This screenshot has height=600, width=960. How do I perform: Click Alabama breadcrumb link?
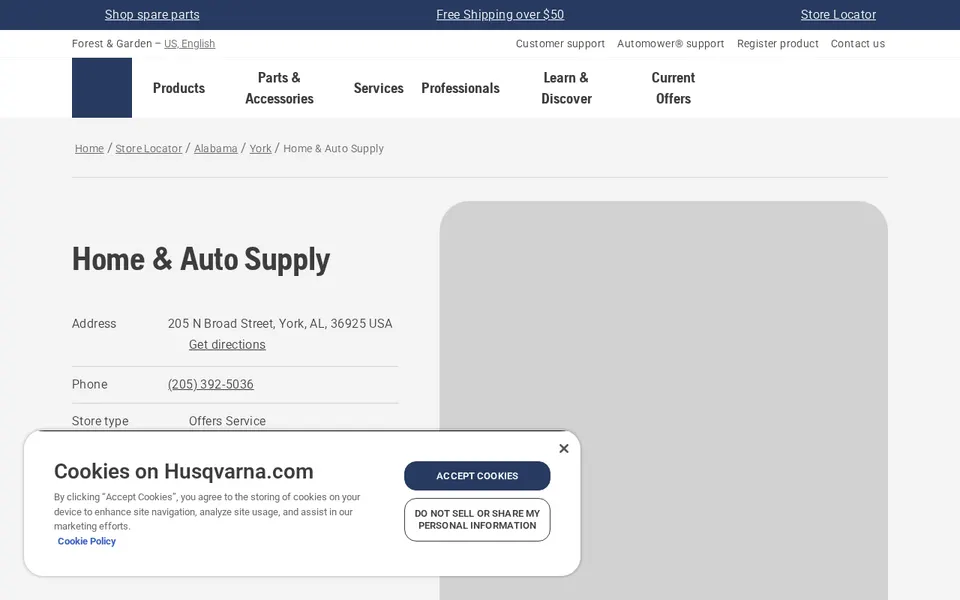(216, 148)
